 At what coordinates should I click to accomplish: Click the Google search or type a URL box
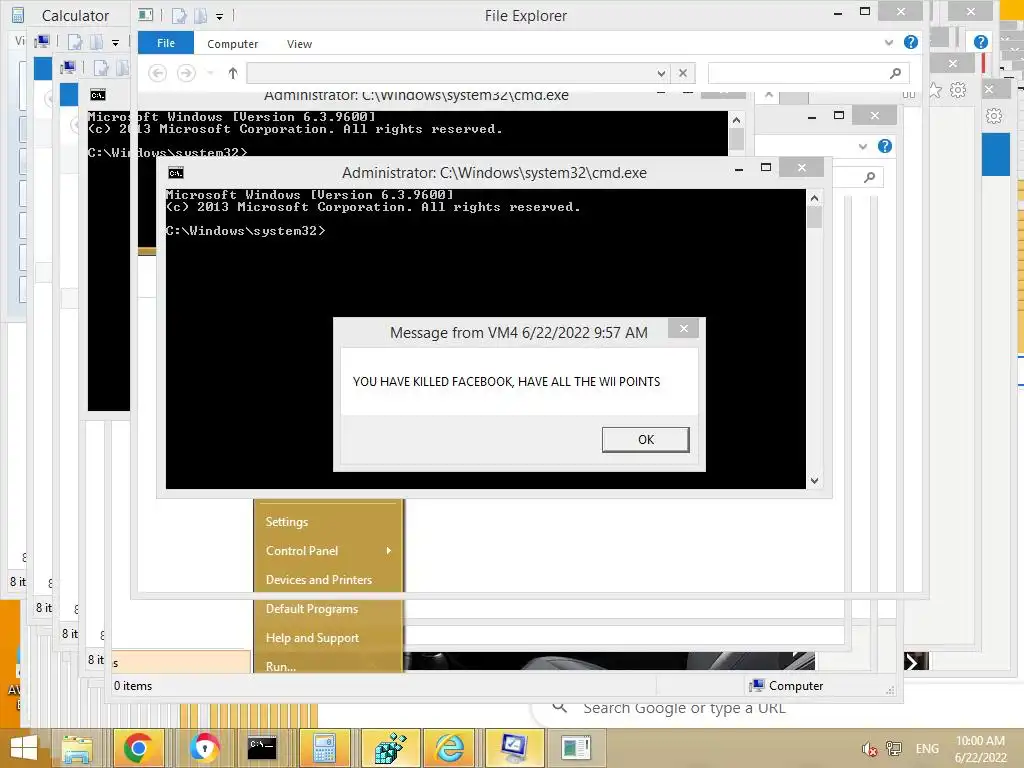point(684,709)
